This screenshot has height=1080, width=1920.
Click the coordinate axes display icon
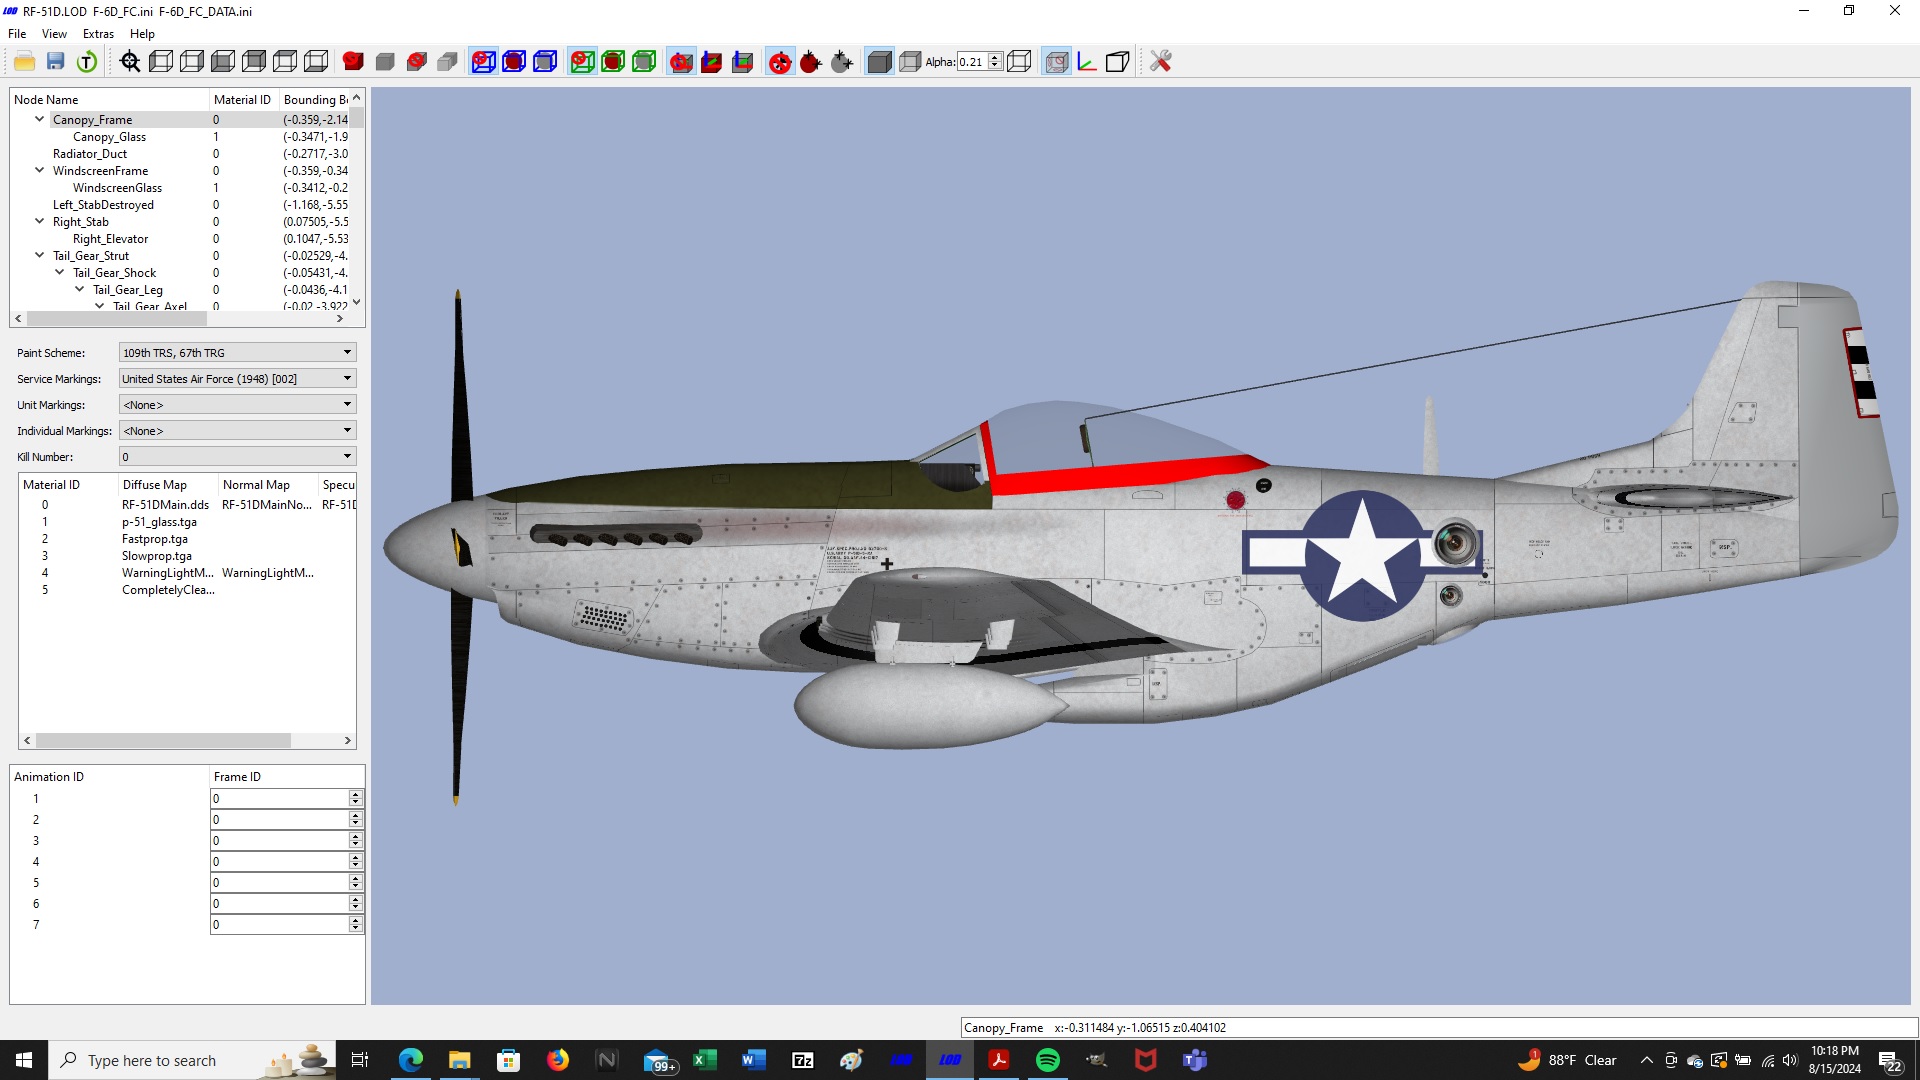1087,62
